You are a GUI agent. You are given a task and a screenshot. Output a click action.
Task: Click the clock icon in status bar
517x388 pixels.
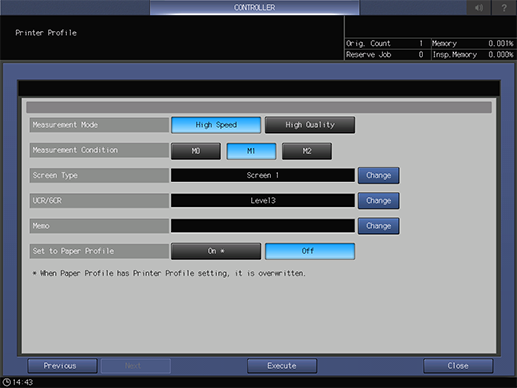coord(6,382)
